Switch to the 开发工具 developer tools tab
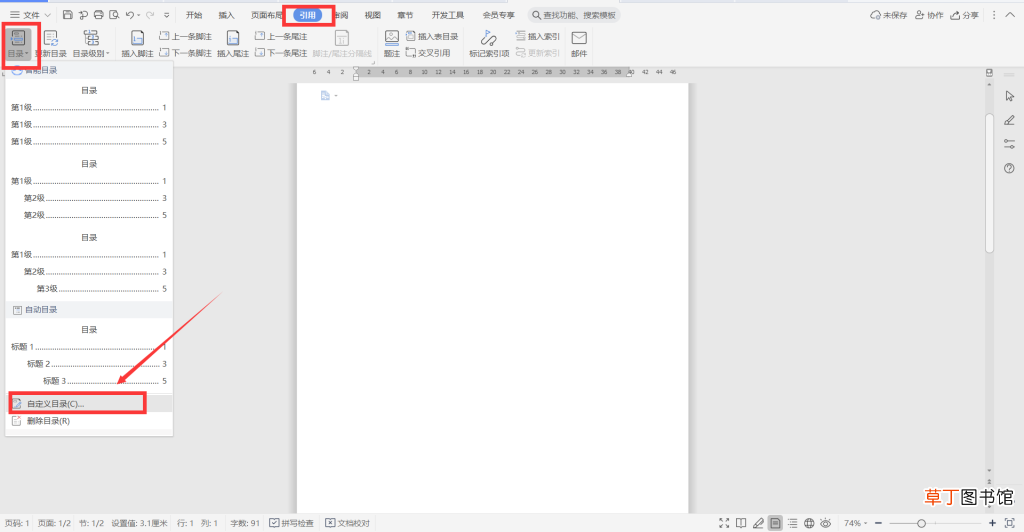This screenshot has width=1024, height=532. [x=447, y=15]
